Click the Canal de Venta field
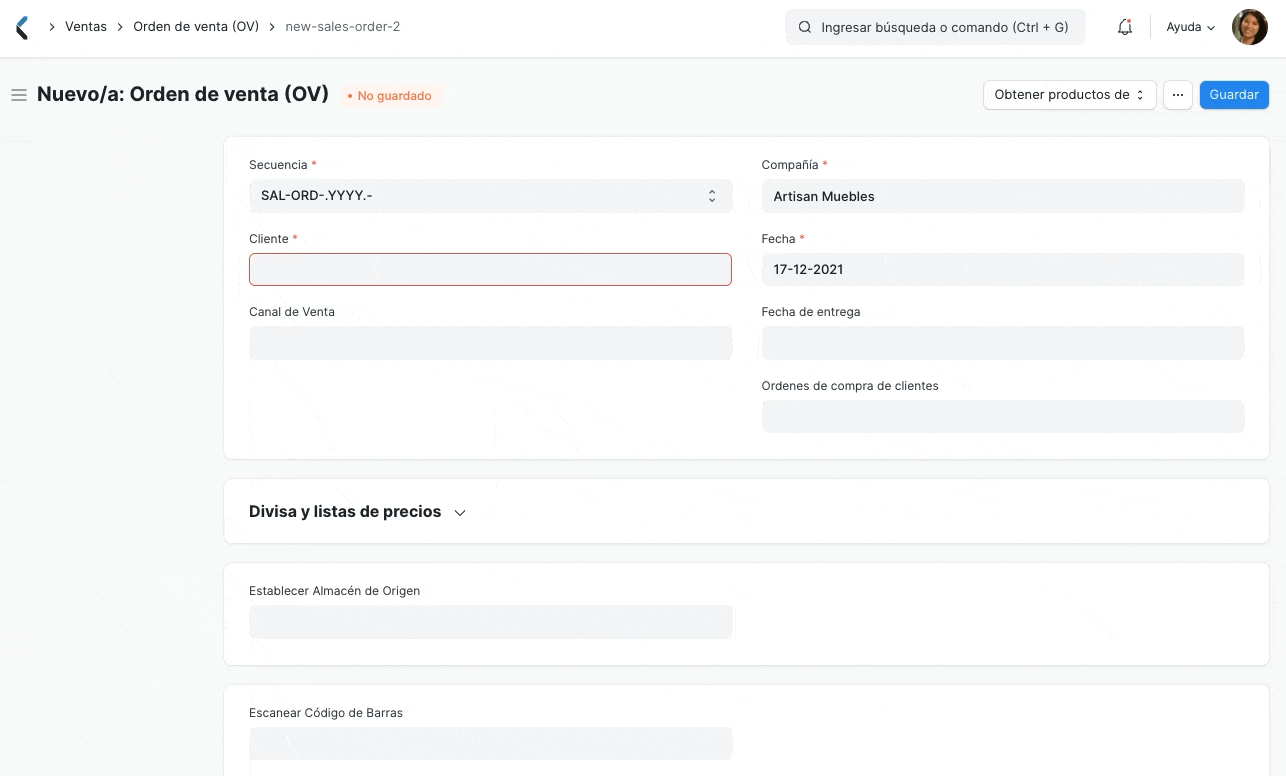 coord(490,342)
